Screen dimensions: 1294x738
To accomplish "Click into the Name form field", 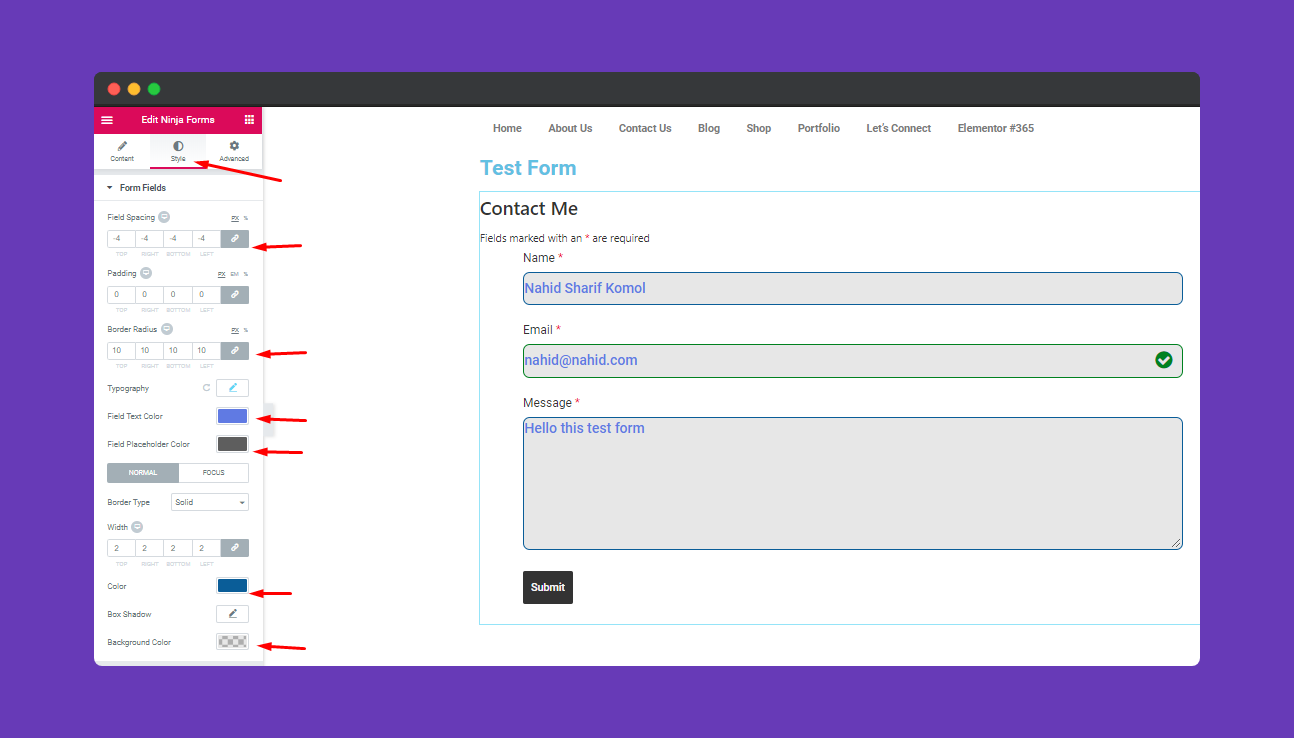I will pyautogui.click(x=853, y=288).
